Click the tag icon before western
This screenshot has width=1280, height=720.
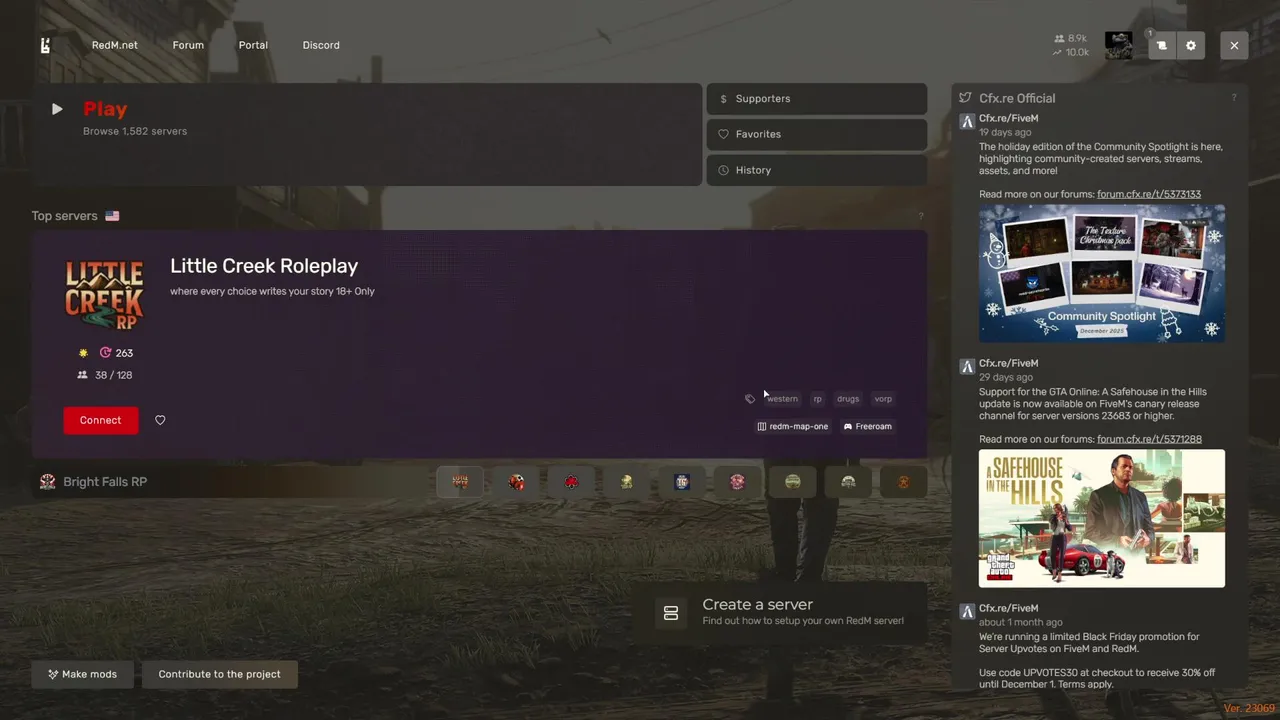click(x=750, y=399)
